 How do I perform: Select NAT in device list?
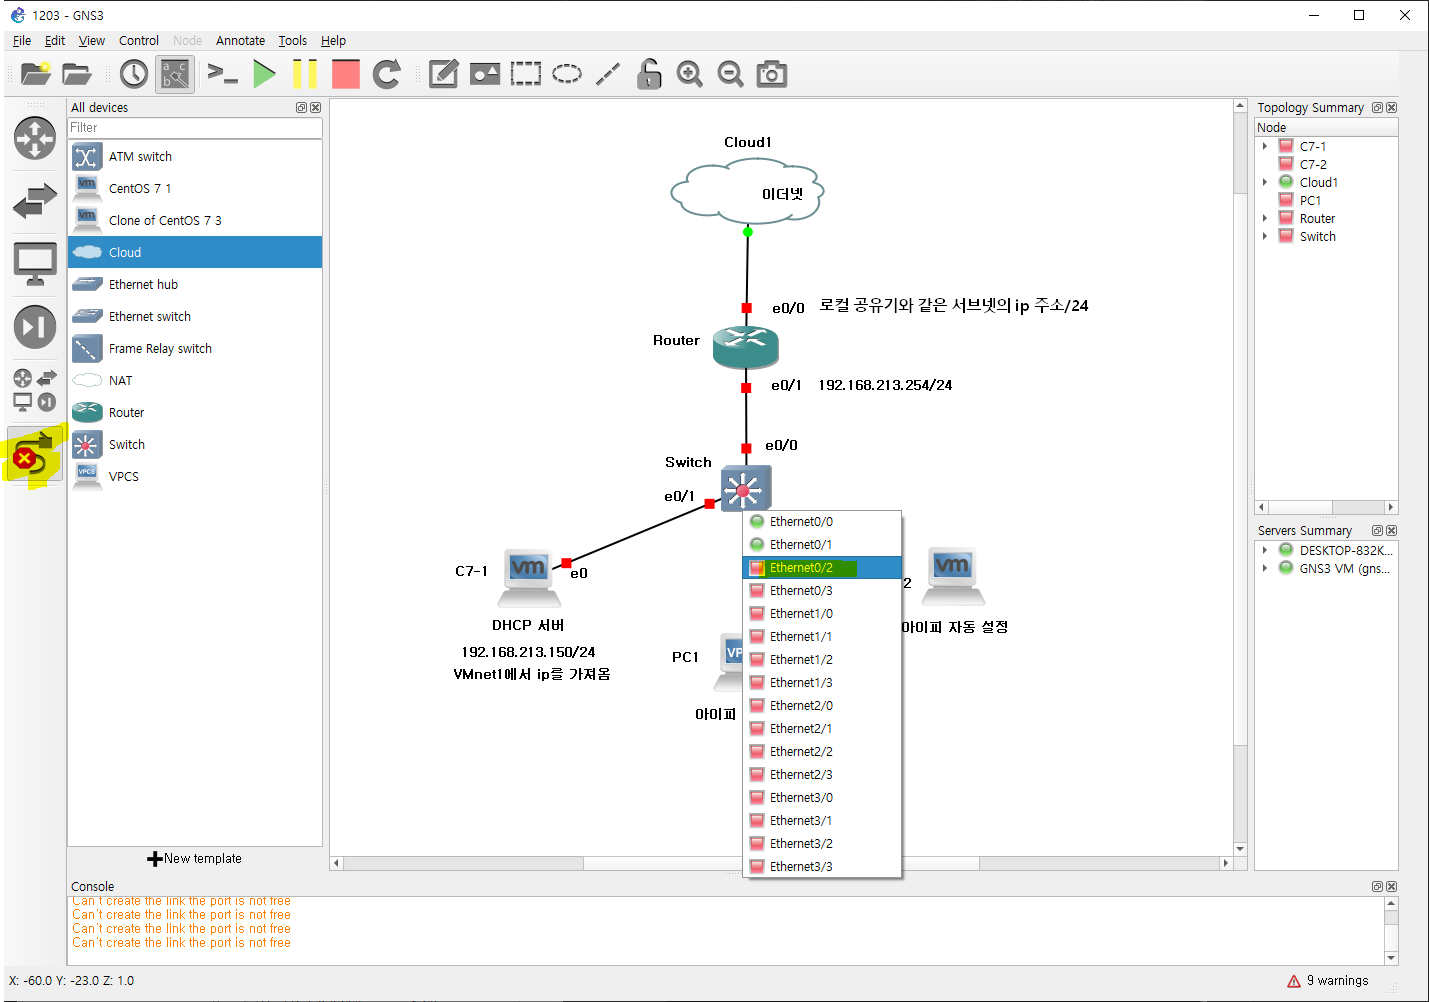click(195, 381)
